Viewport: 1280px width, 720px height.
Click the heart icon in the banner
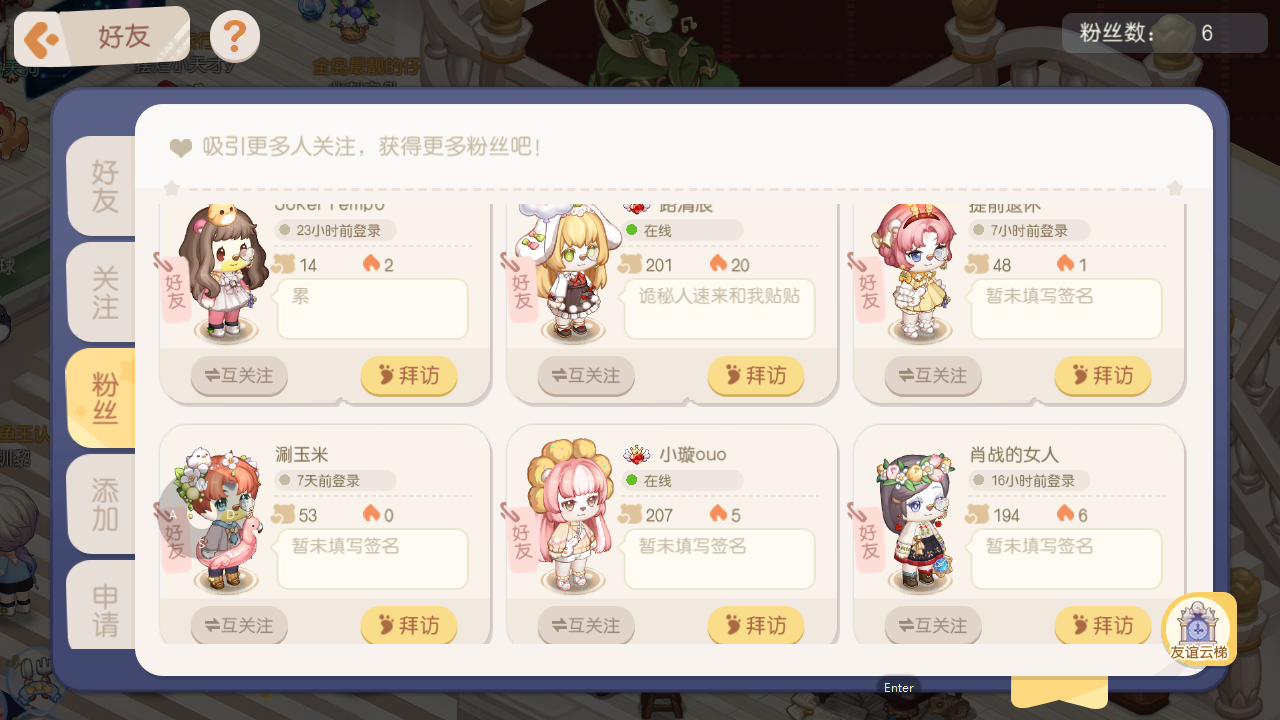(181, 148)
